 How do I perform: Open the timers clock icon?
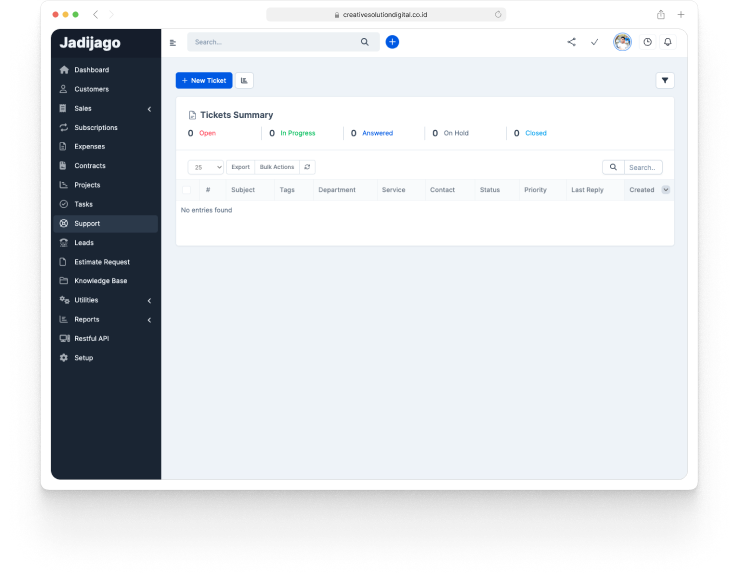pyautogui.click(x=647, y=42)
